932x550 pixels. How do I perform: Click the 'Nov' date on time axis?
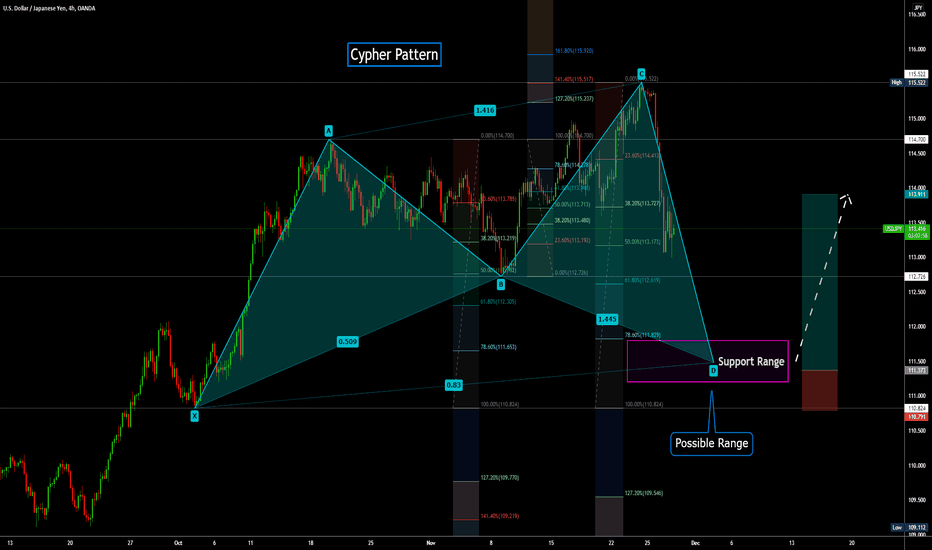[x=431, y=543]
